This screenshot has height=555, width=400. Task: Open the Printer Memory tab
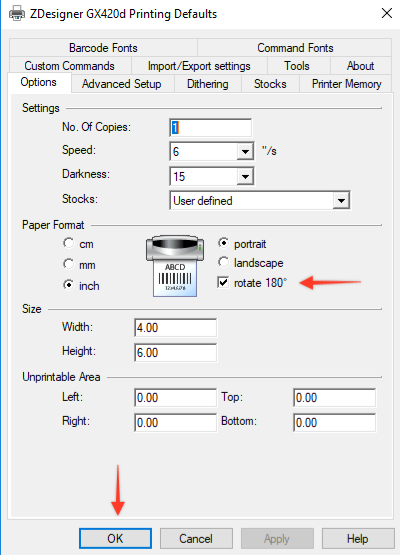(x=346, y=84)
